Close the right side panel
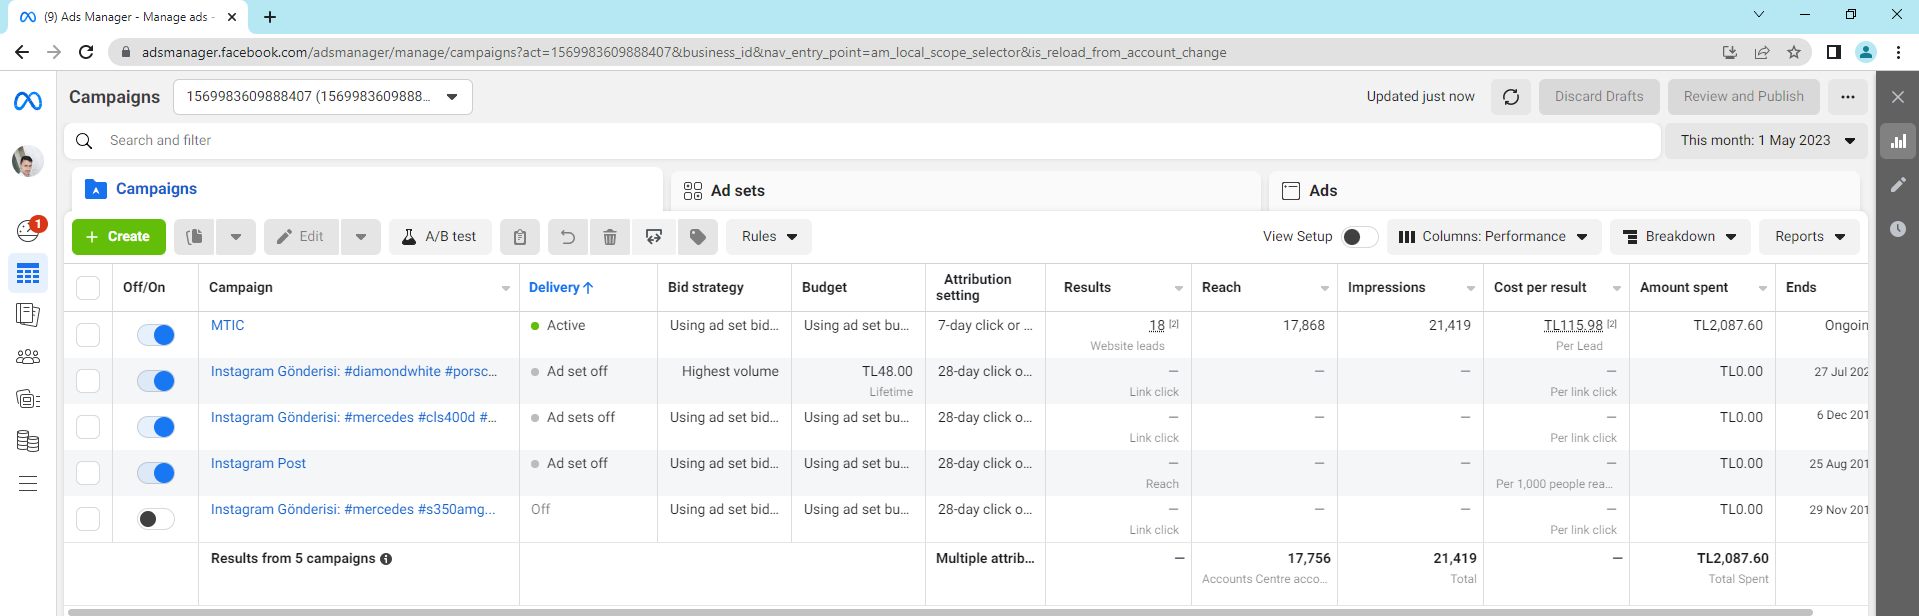 click(x=1898, y=97)
